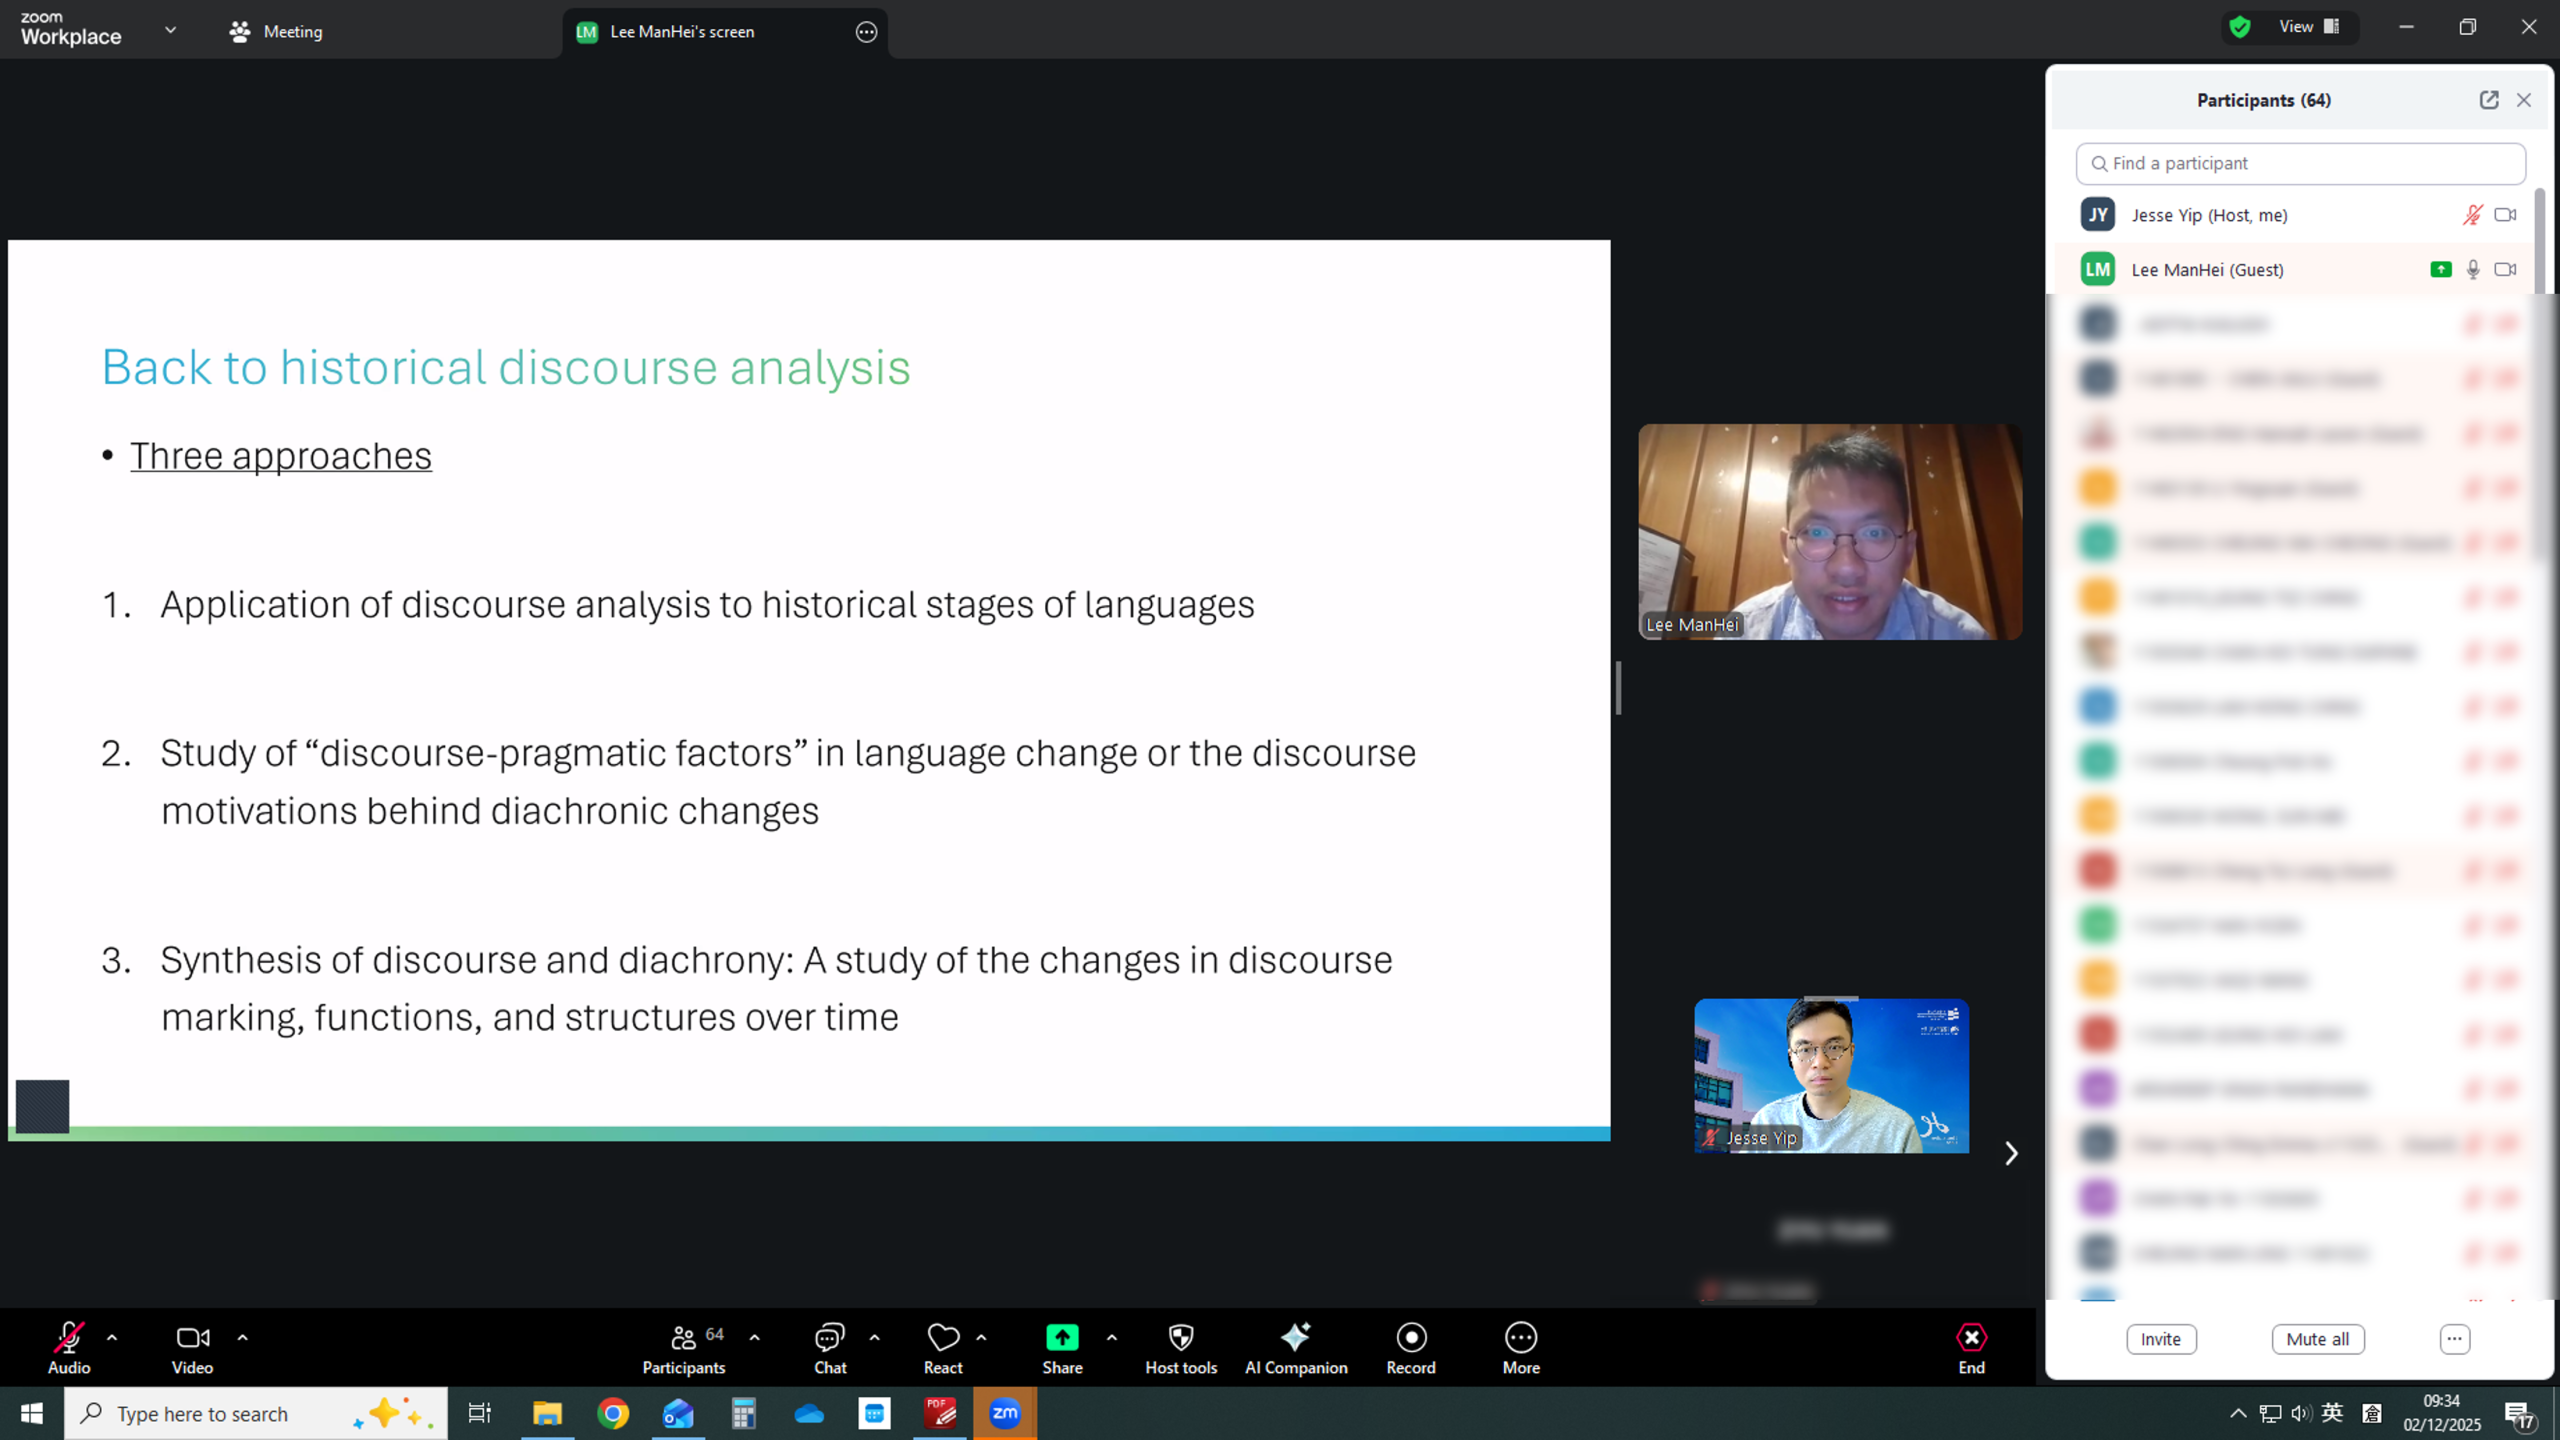Click the green Share screen icon

point(1062,1338)
